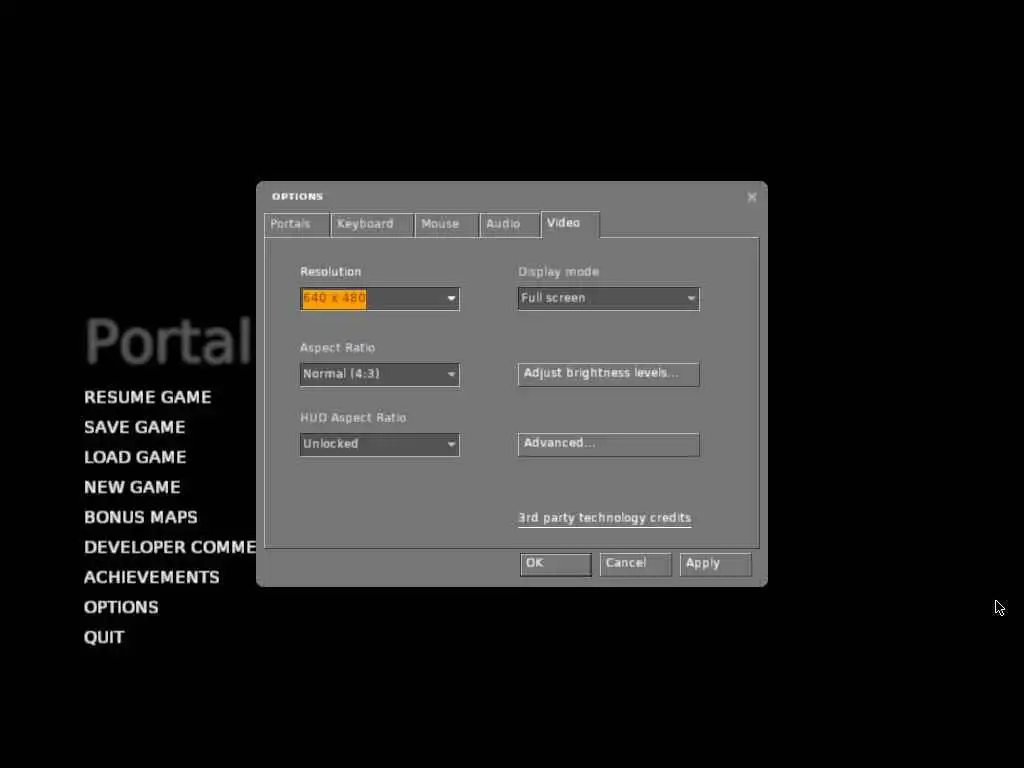Expand the Display mode dropdown
1024x768 pixels.
click(609, 298)
